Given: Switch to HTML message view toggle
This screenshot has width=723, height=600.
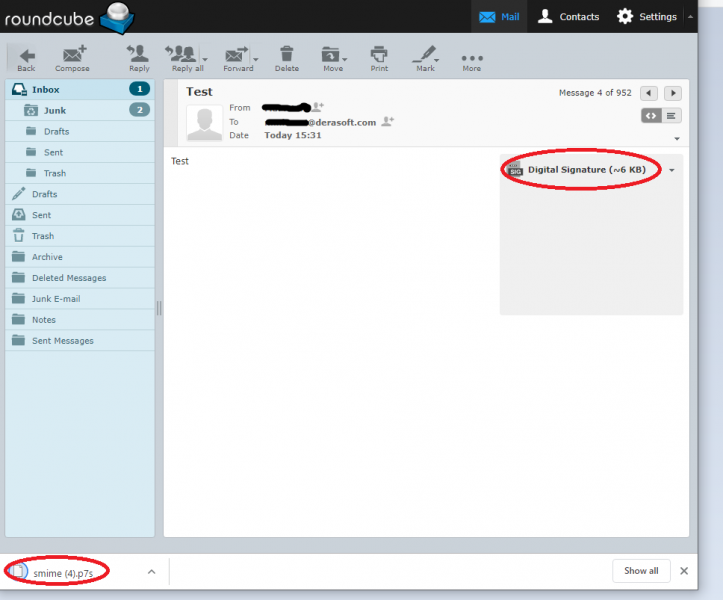Looking at the screenshot, I should (651, 116).
